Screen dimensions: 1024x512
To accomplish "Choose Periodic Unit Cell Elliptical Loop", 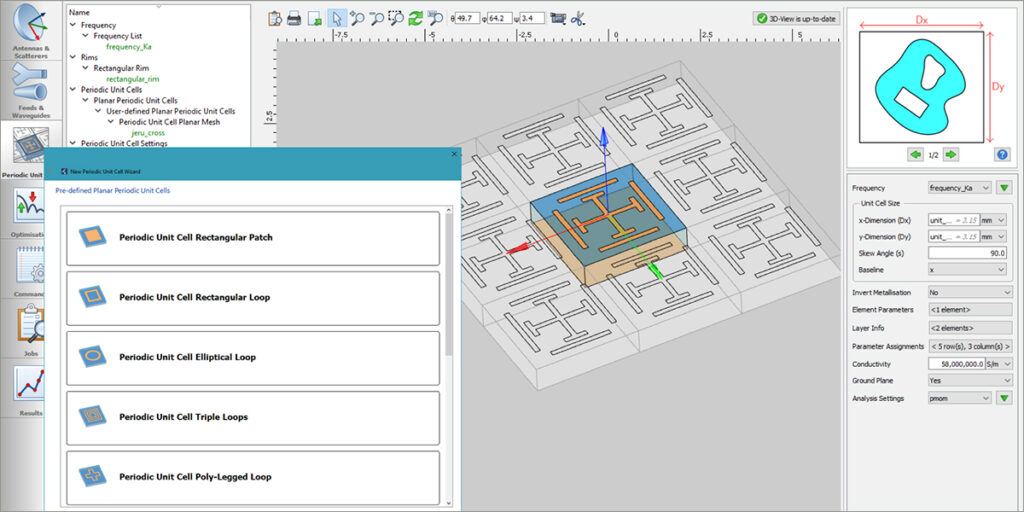I will [x=253, y=357].
